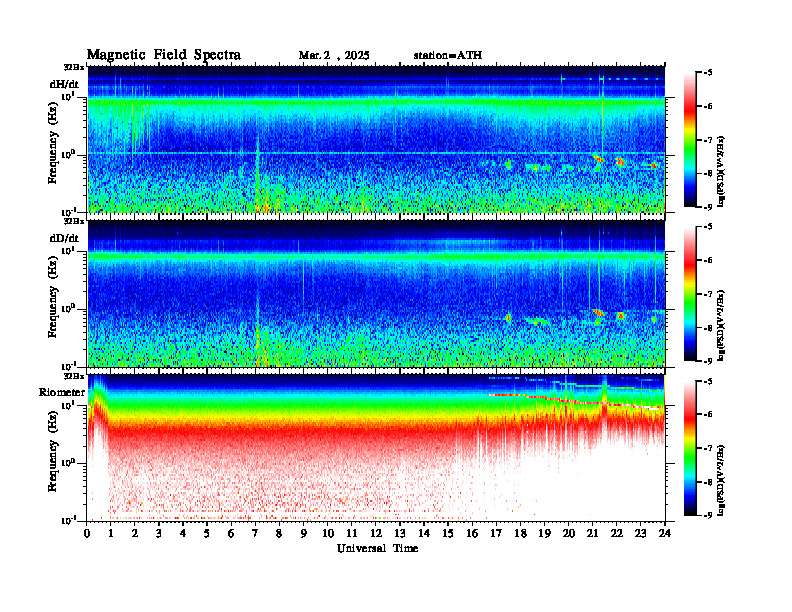Viewport: 792px width, 612px height.
Task: Click the color bar beside the dD/dt panel
Action: (x=690, y=293)
